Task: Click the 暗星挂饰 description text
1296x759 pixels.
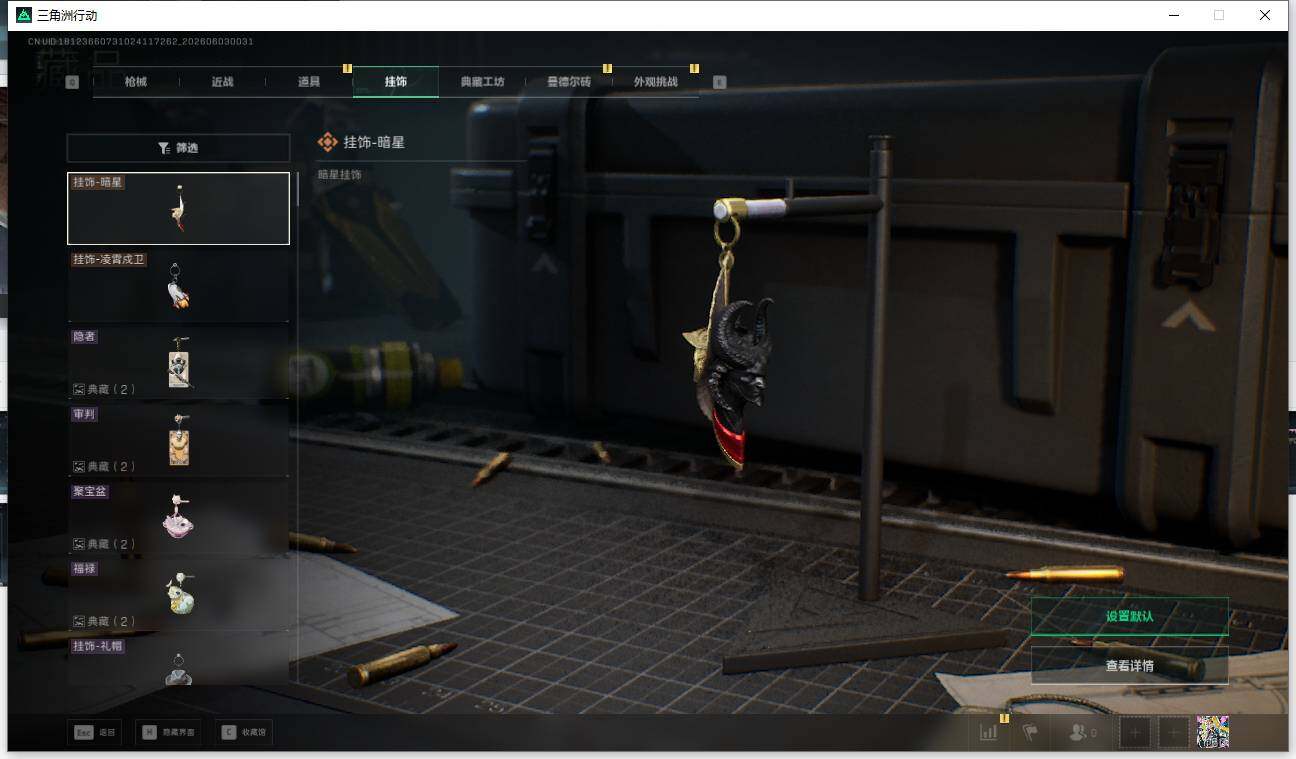Action: click(x=340, y=175)
